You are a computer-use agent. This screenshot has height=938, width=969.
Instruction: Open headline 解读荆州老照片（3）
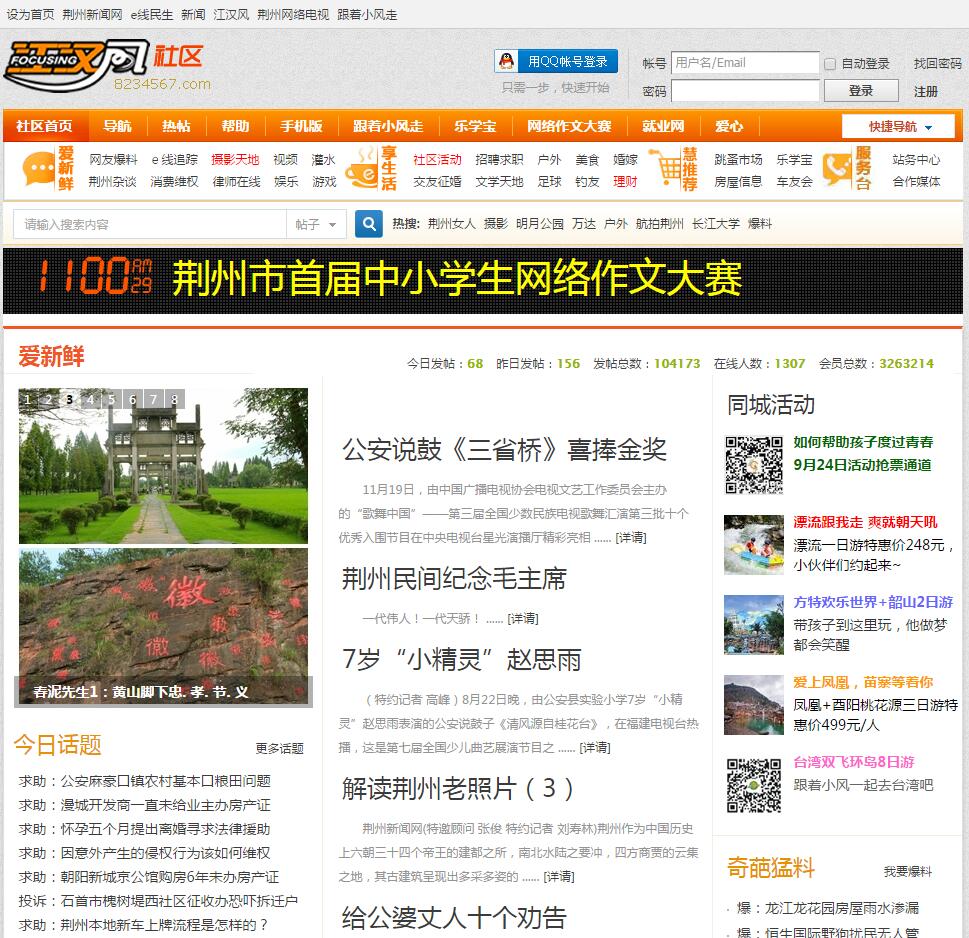click(x=458, y=788)
